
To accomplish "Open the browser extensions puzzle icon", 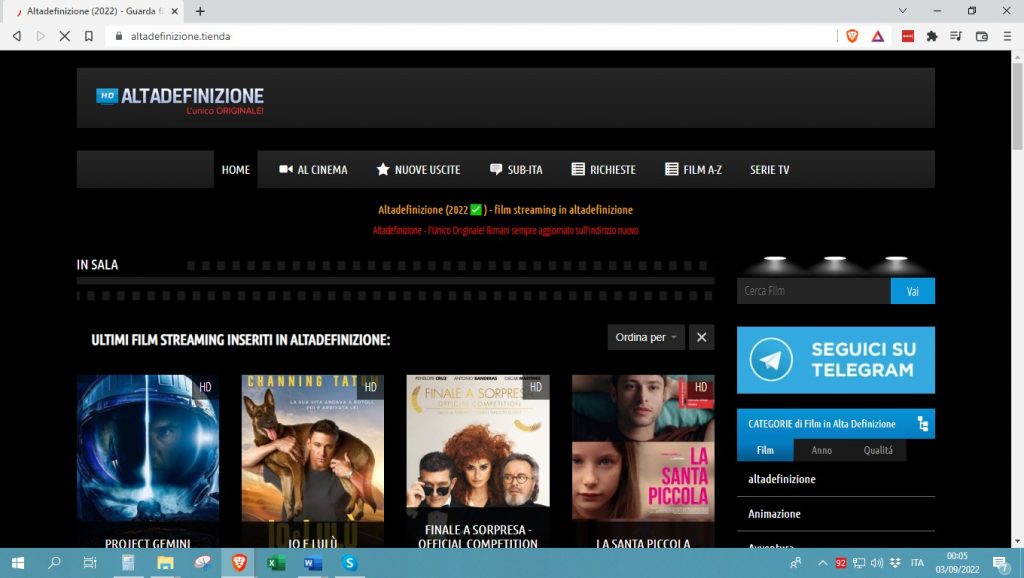I will [932, 36].
